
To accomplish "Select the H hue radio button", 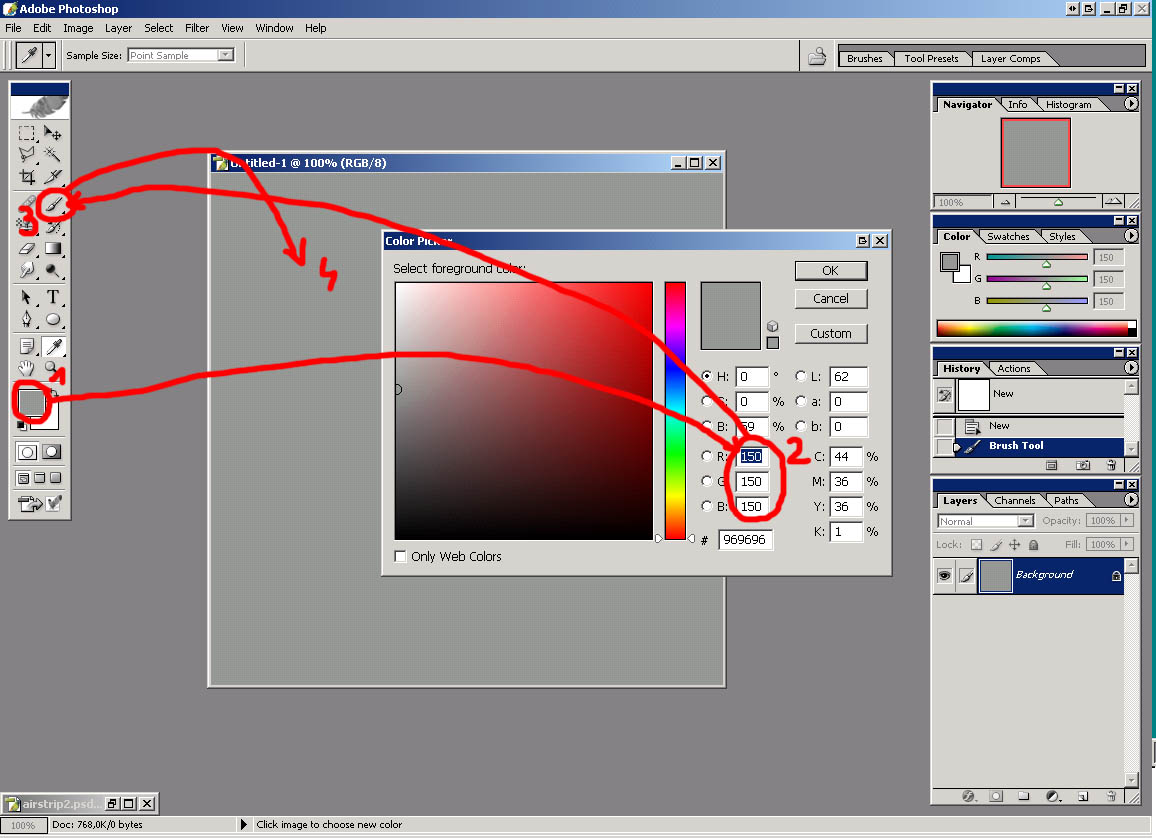I will (707, 377).
